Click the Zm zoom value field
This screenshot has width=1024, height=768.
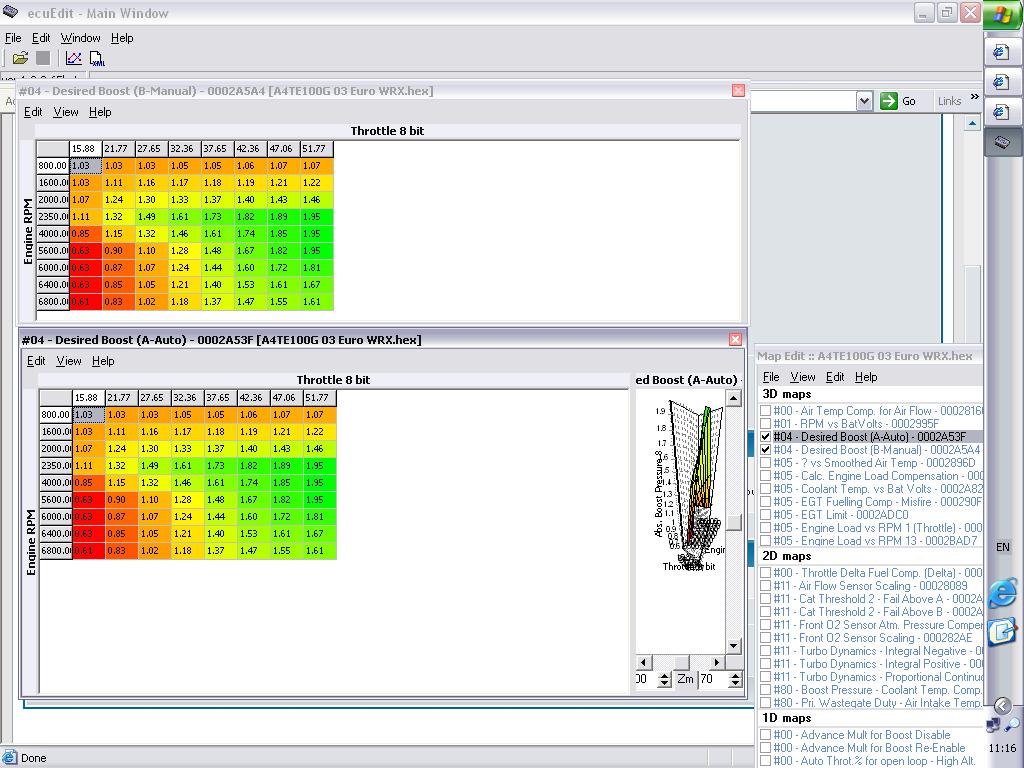click(713, 679)
